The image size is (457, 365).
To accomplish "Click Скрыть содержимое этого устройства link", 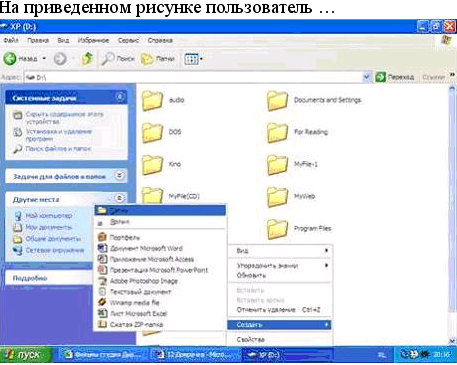I will (64, 118).
